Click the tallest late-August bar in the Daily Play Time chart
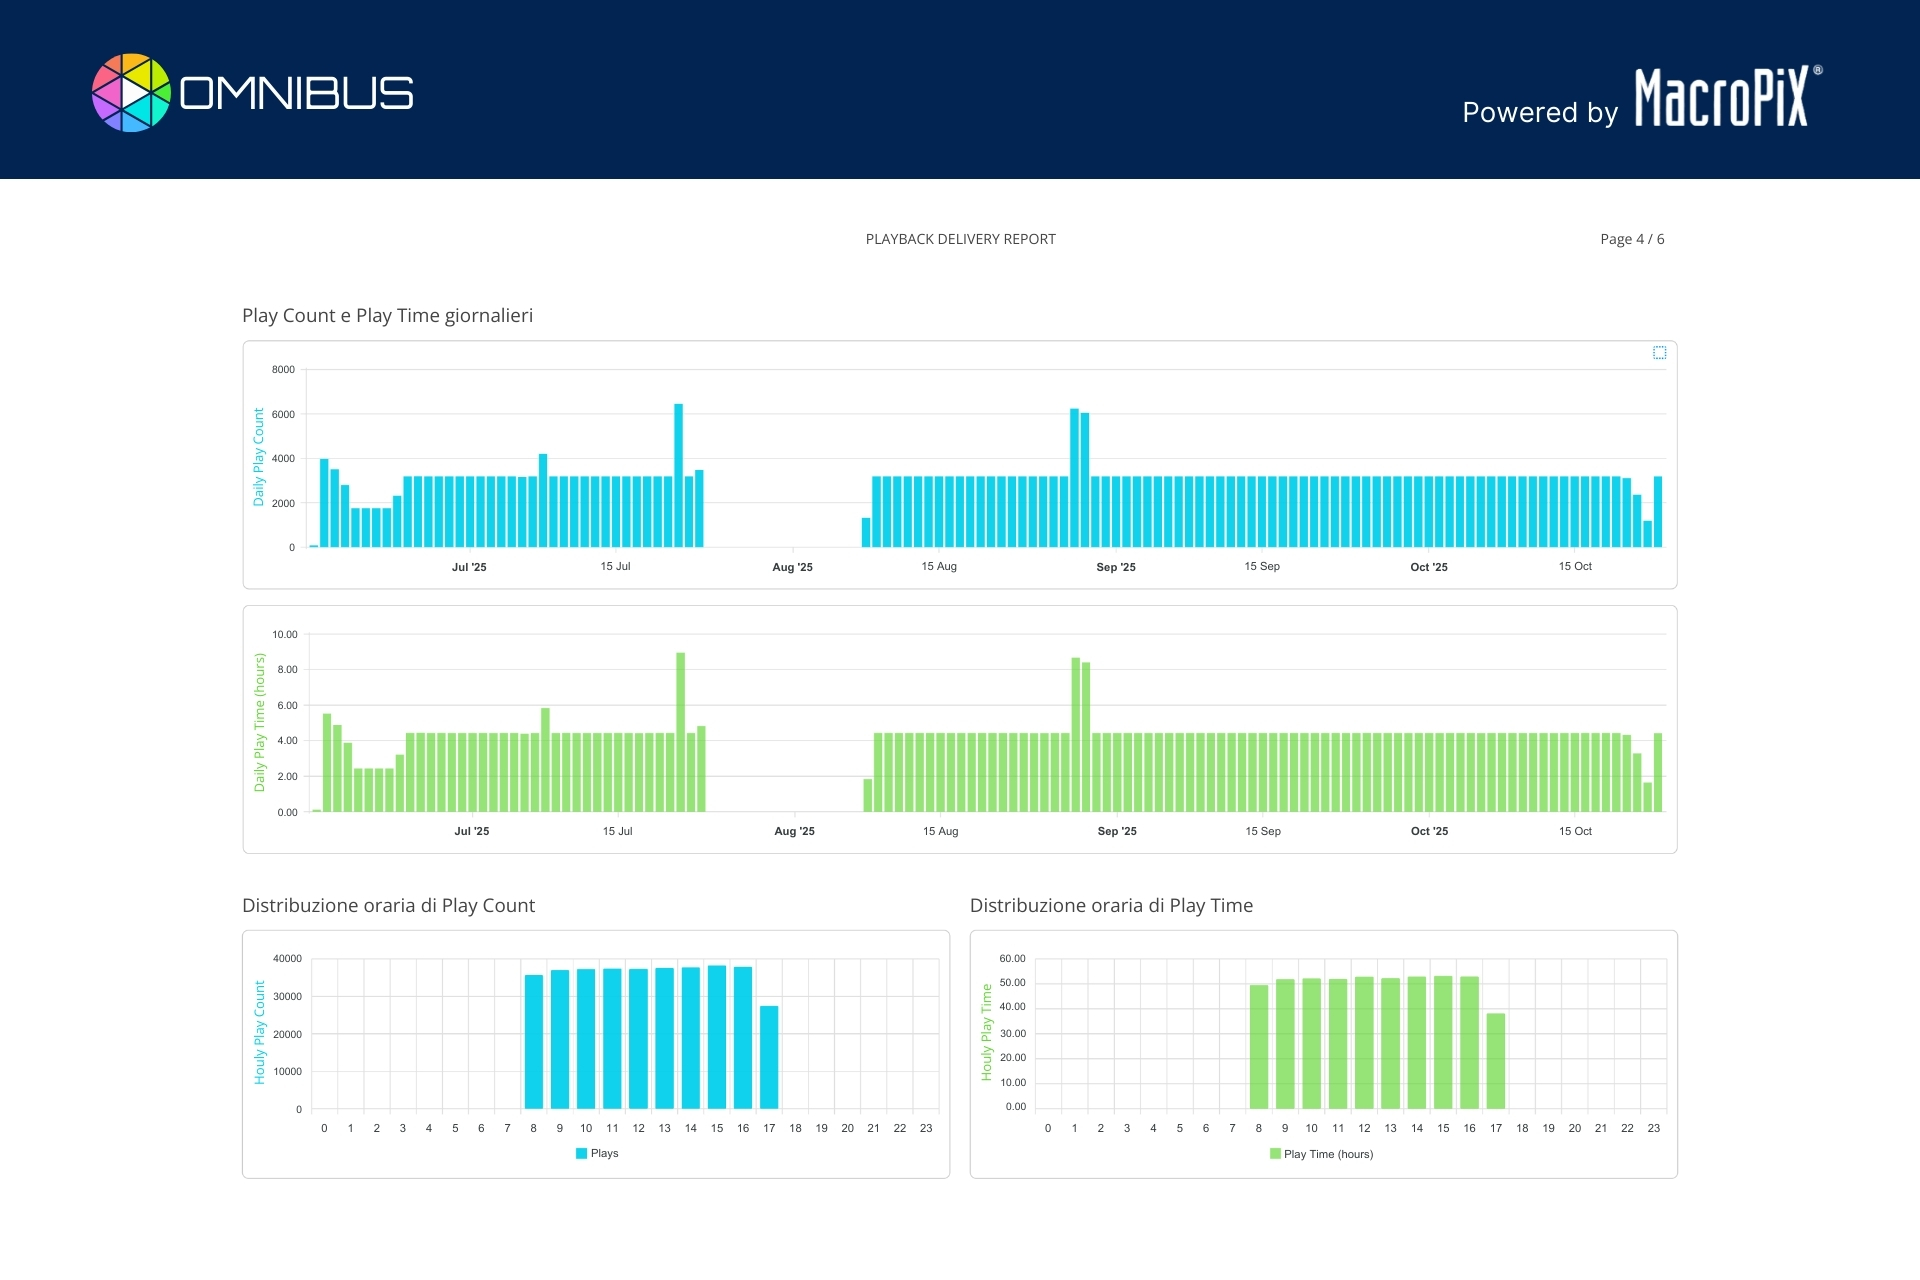Image resolution: width=1920 pixels, height=1280 pixels. click(x=1076, y=735)
